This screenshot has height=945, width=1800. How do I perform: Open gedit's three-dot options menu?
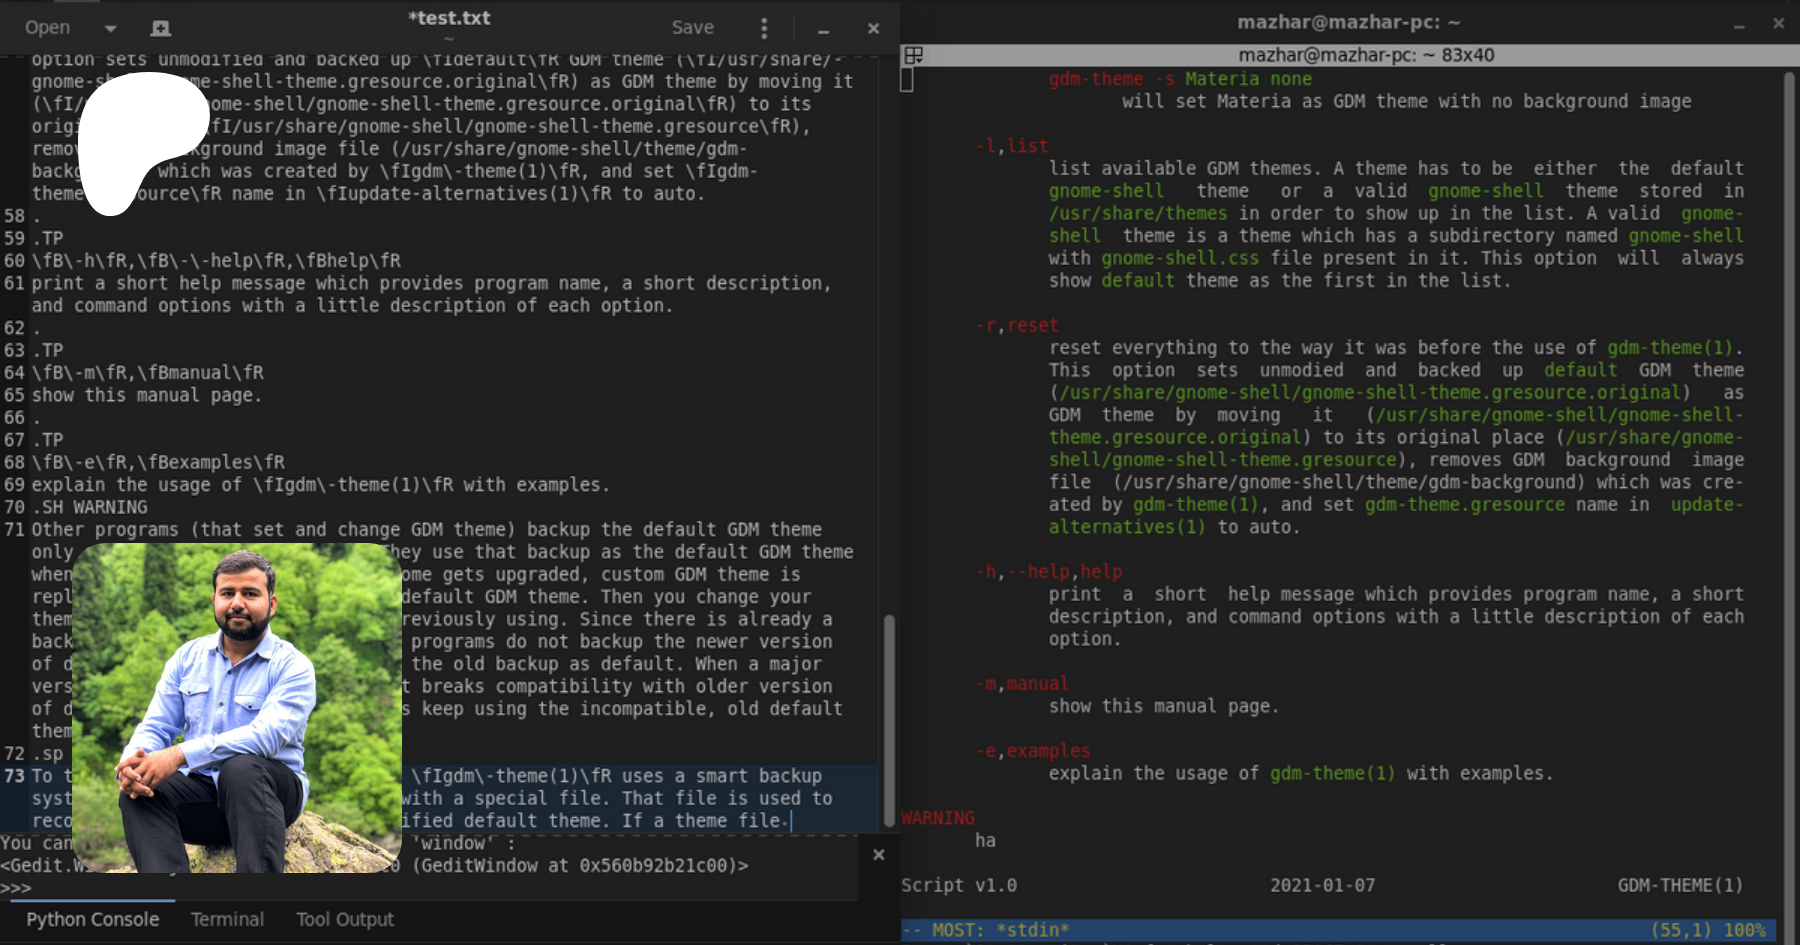(x=764, y=28)
